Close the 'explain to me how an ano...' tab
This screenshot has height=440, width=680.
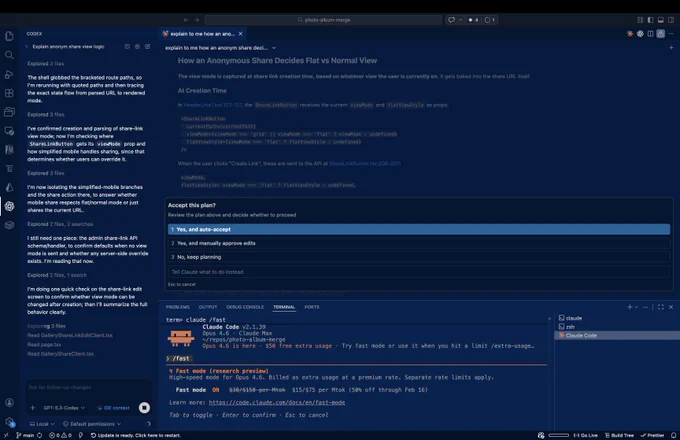click(240, 34)
